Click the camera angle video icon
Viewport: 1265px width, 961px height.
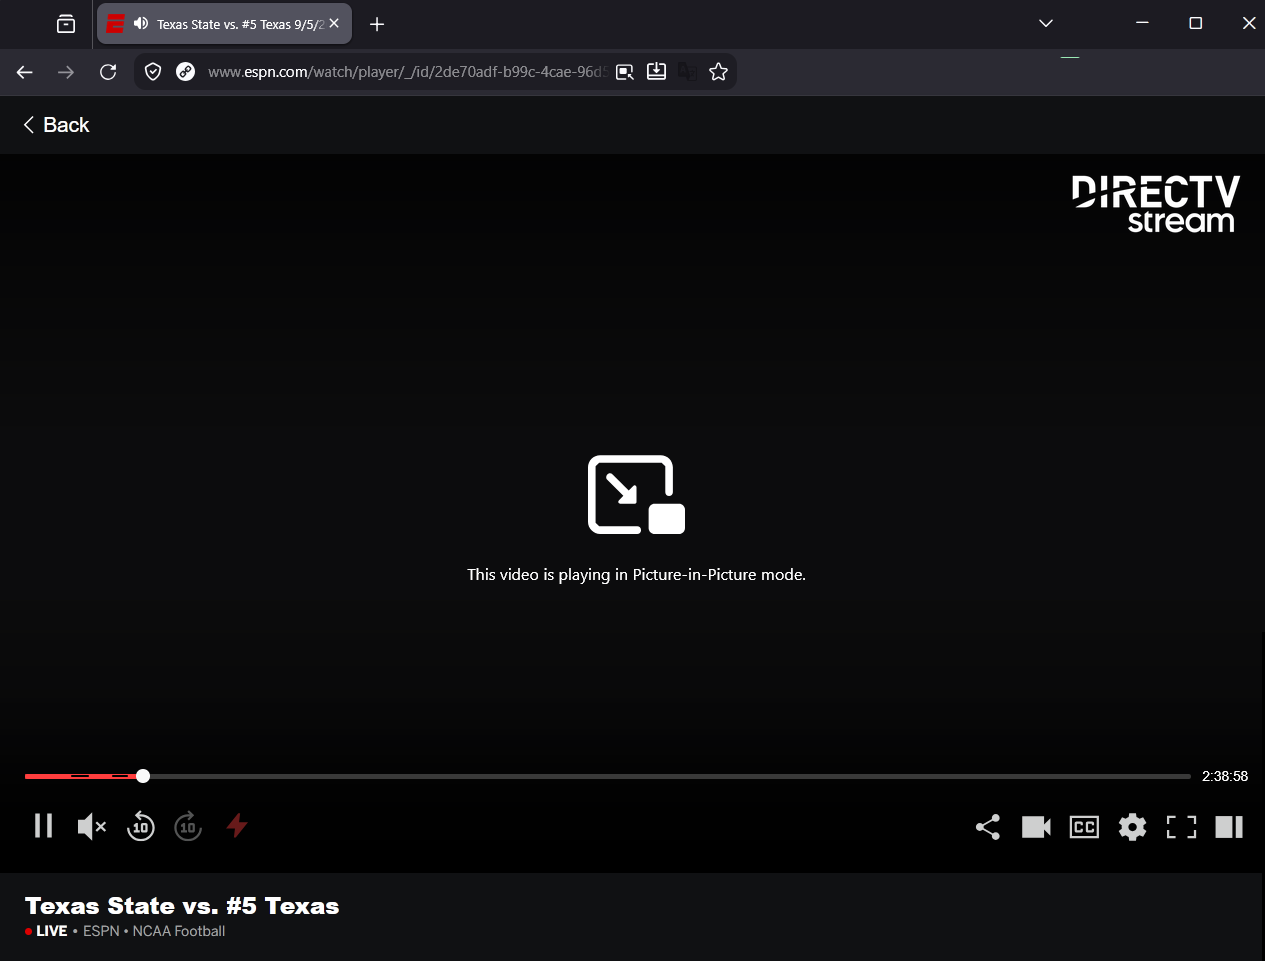coord(1036,827)
